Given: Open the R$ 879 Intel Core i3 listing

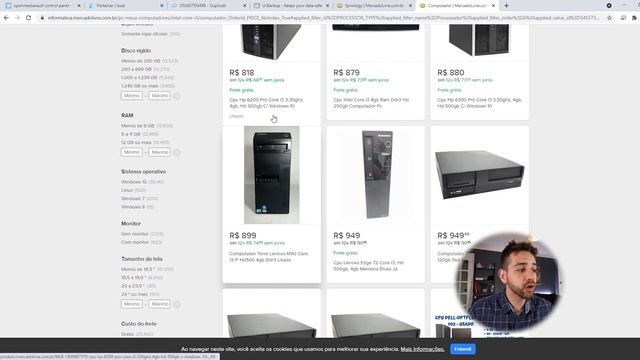Looking at the screenshot, I should coord(371,103).
